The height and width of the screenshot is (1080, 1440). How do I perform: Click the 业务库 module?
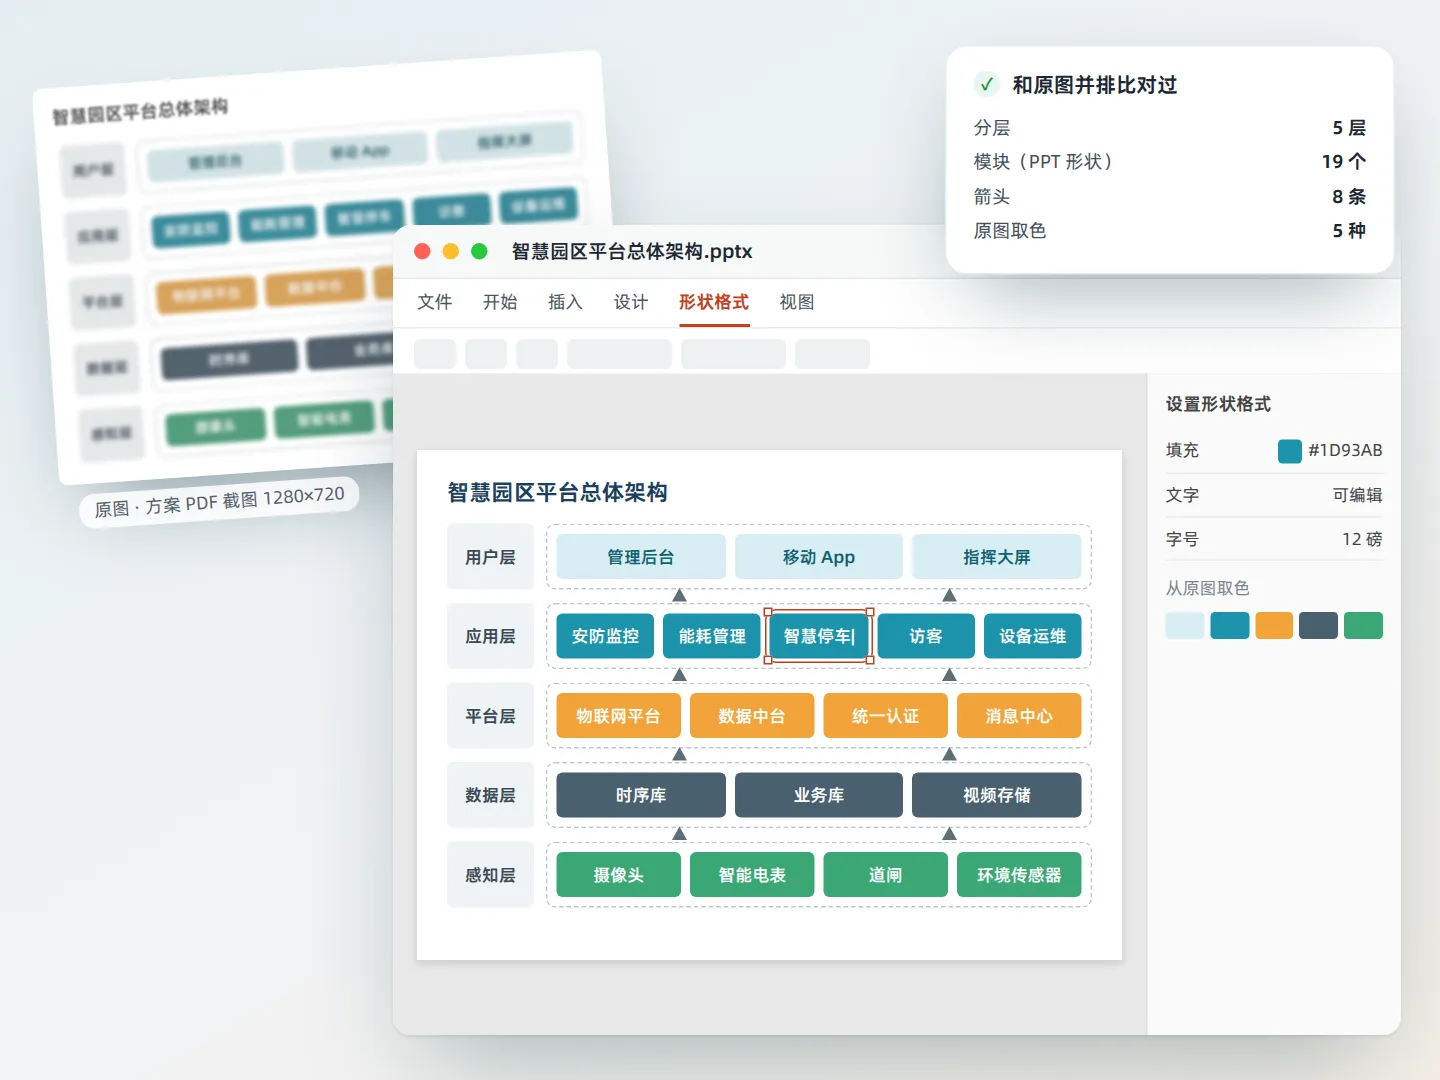click(x=819, y=795)
